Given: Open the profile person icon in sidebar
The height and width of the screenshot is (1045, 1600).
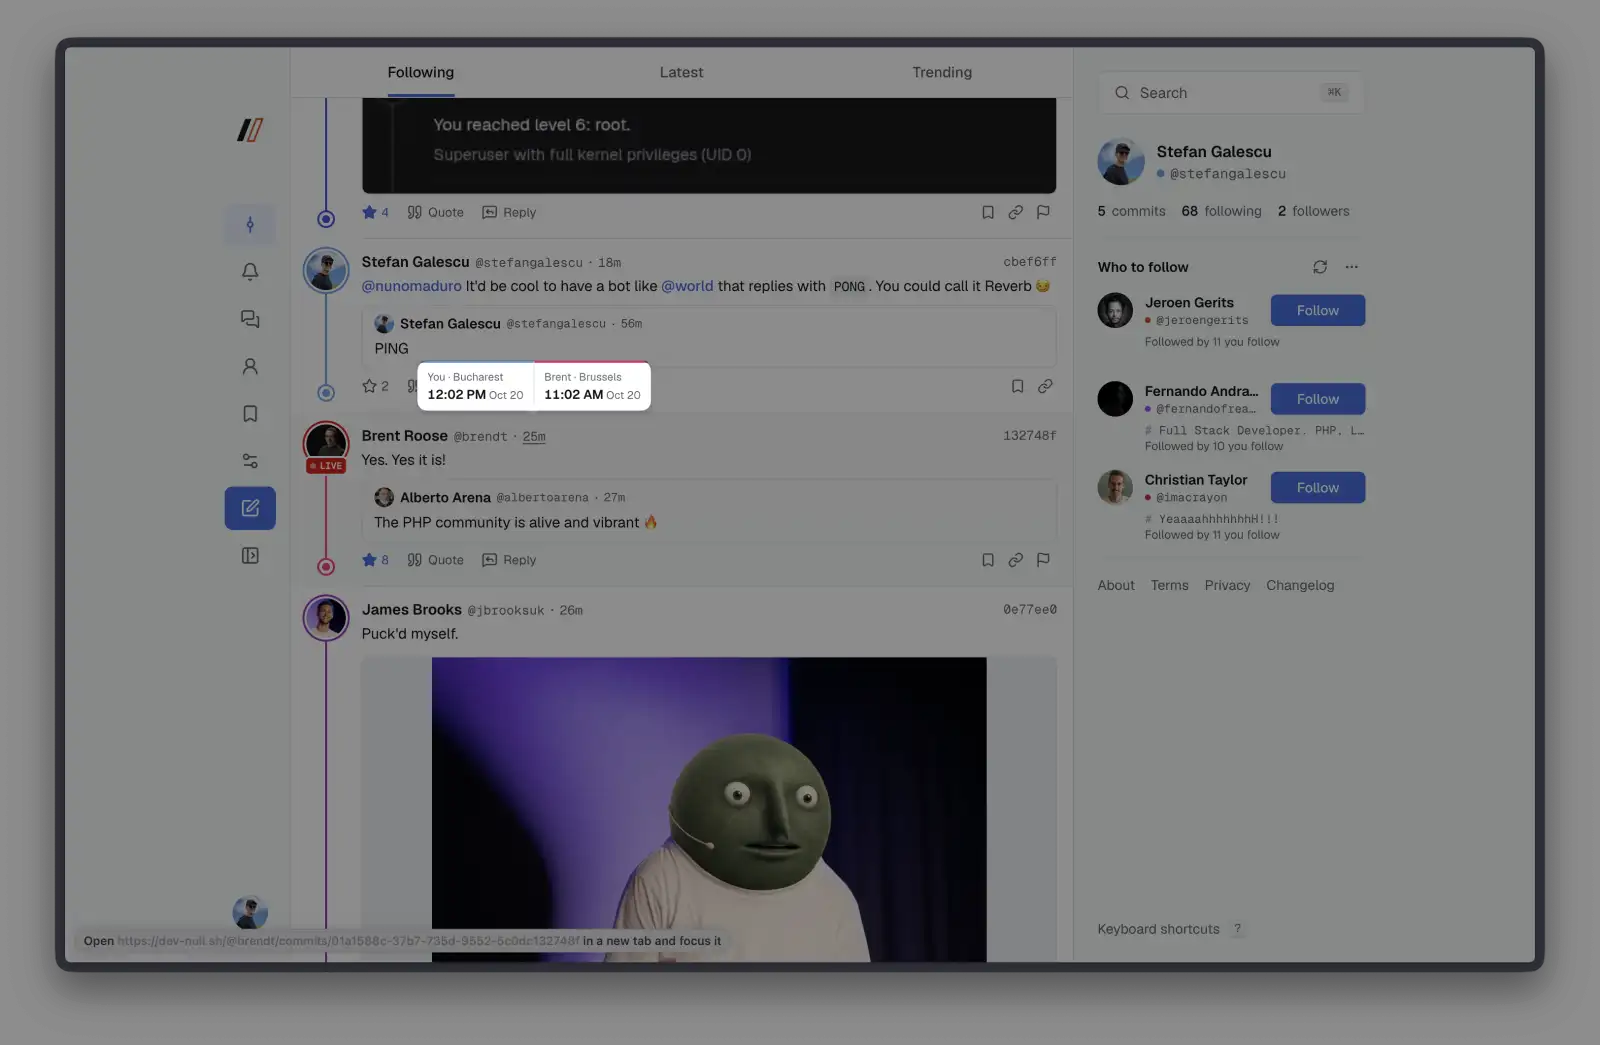Looking at the screenshot, I should pyautogui.click(x=250, y=367).
